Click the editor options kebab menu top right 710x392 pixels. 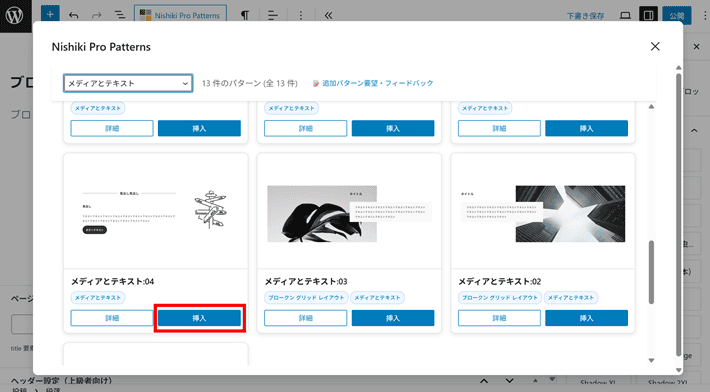pyautogui.click(x=704, y=15)
